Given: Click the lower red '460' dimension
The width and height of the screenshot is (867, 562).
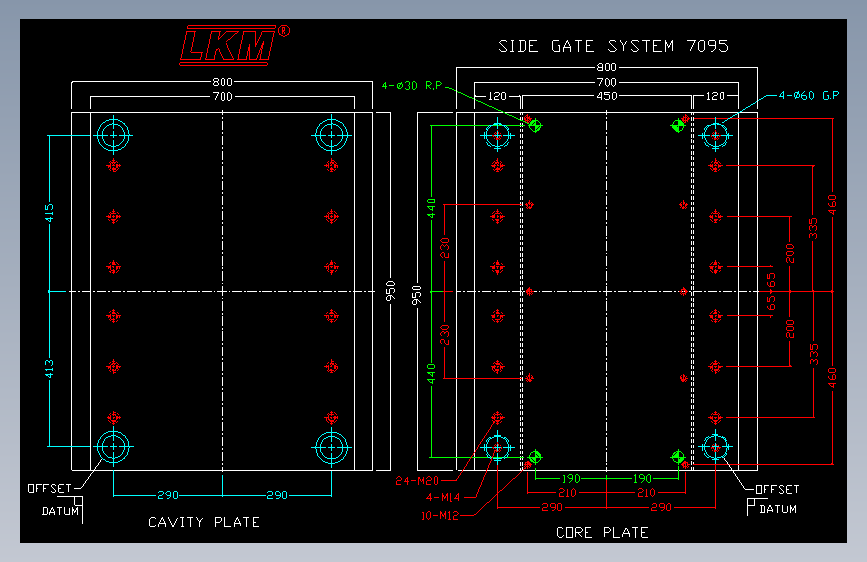Looking at the screenshot, I should click(832, 377).
